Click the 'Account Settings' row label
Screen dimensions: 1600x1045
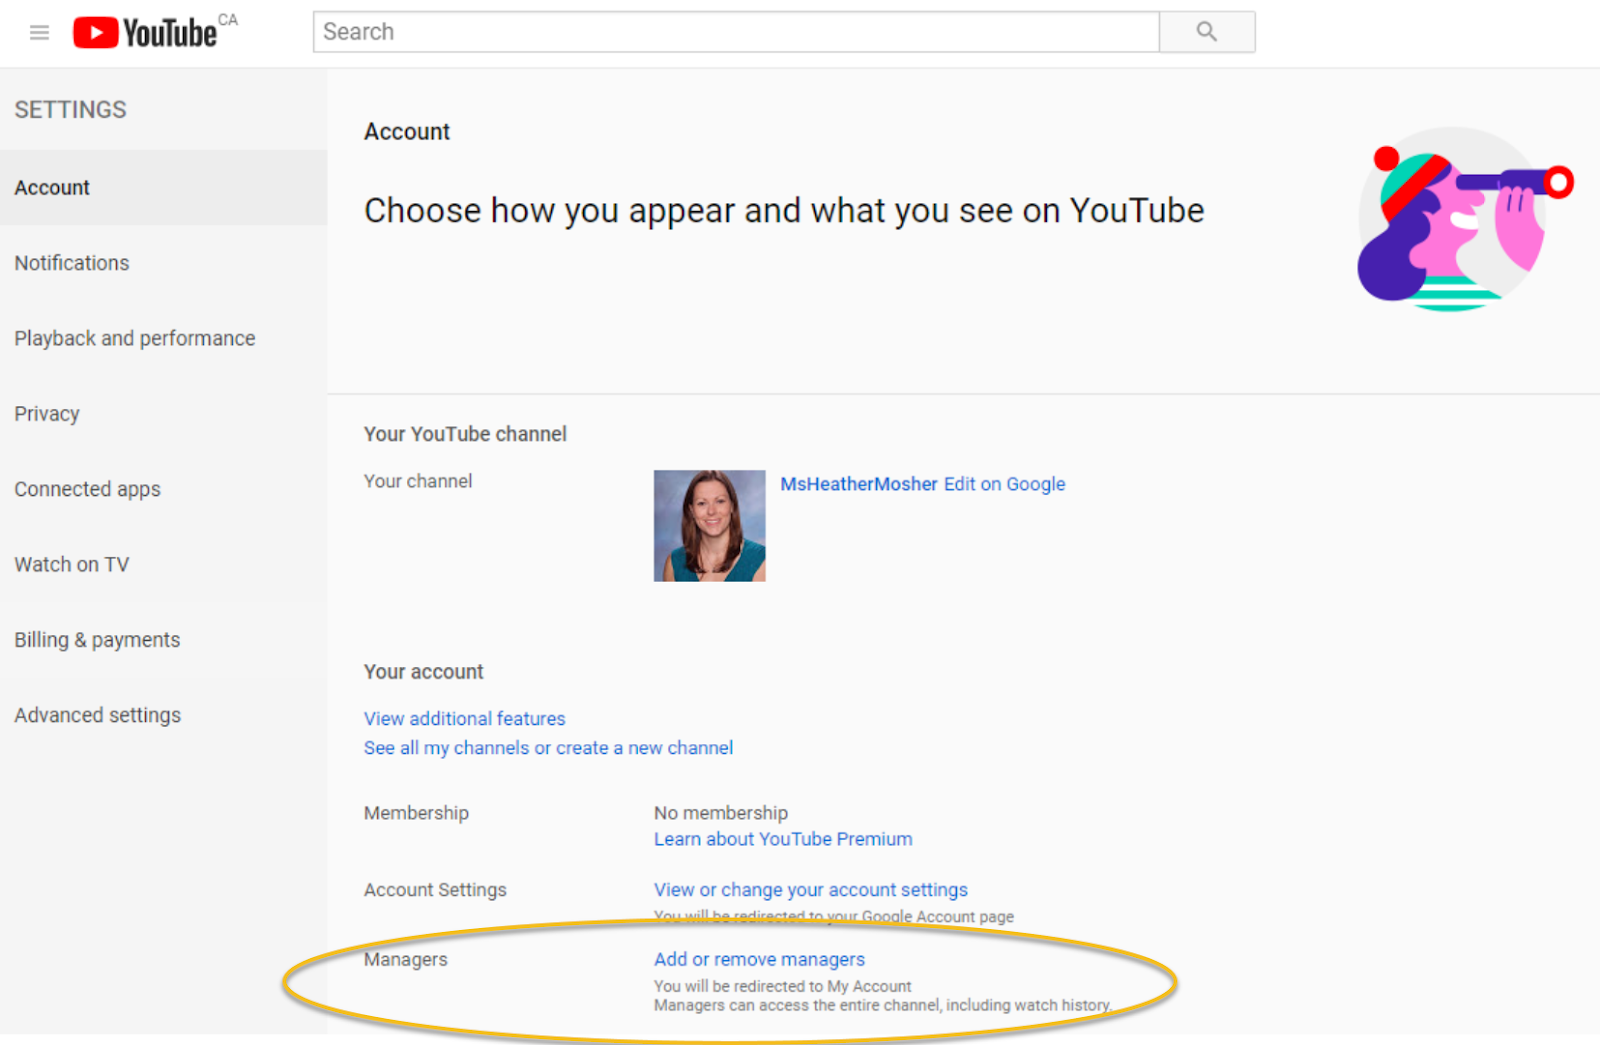click(435, 890)
